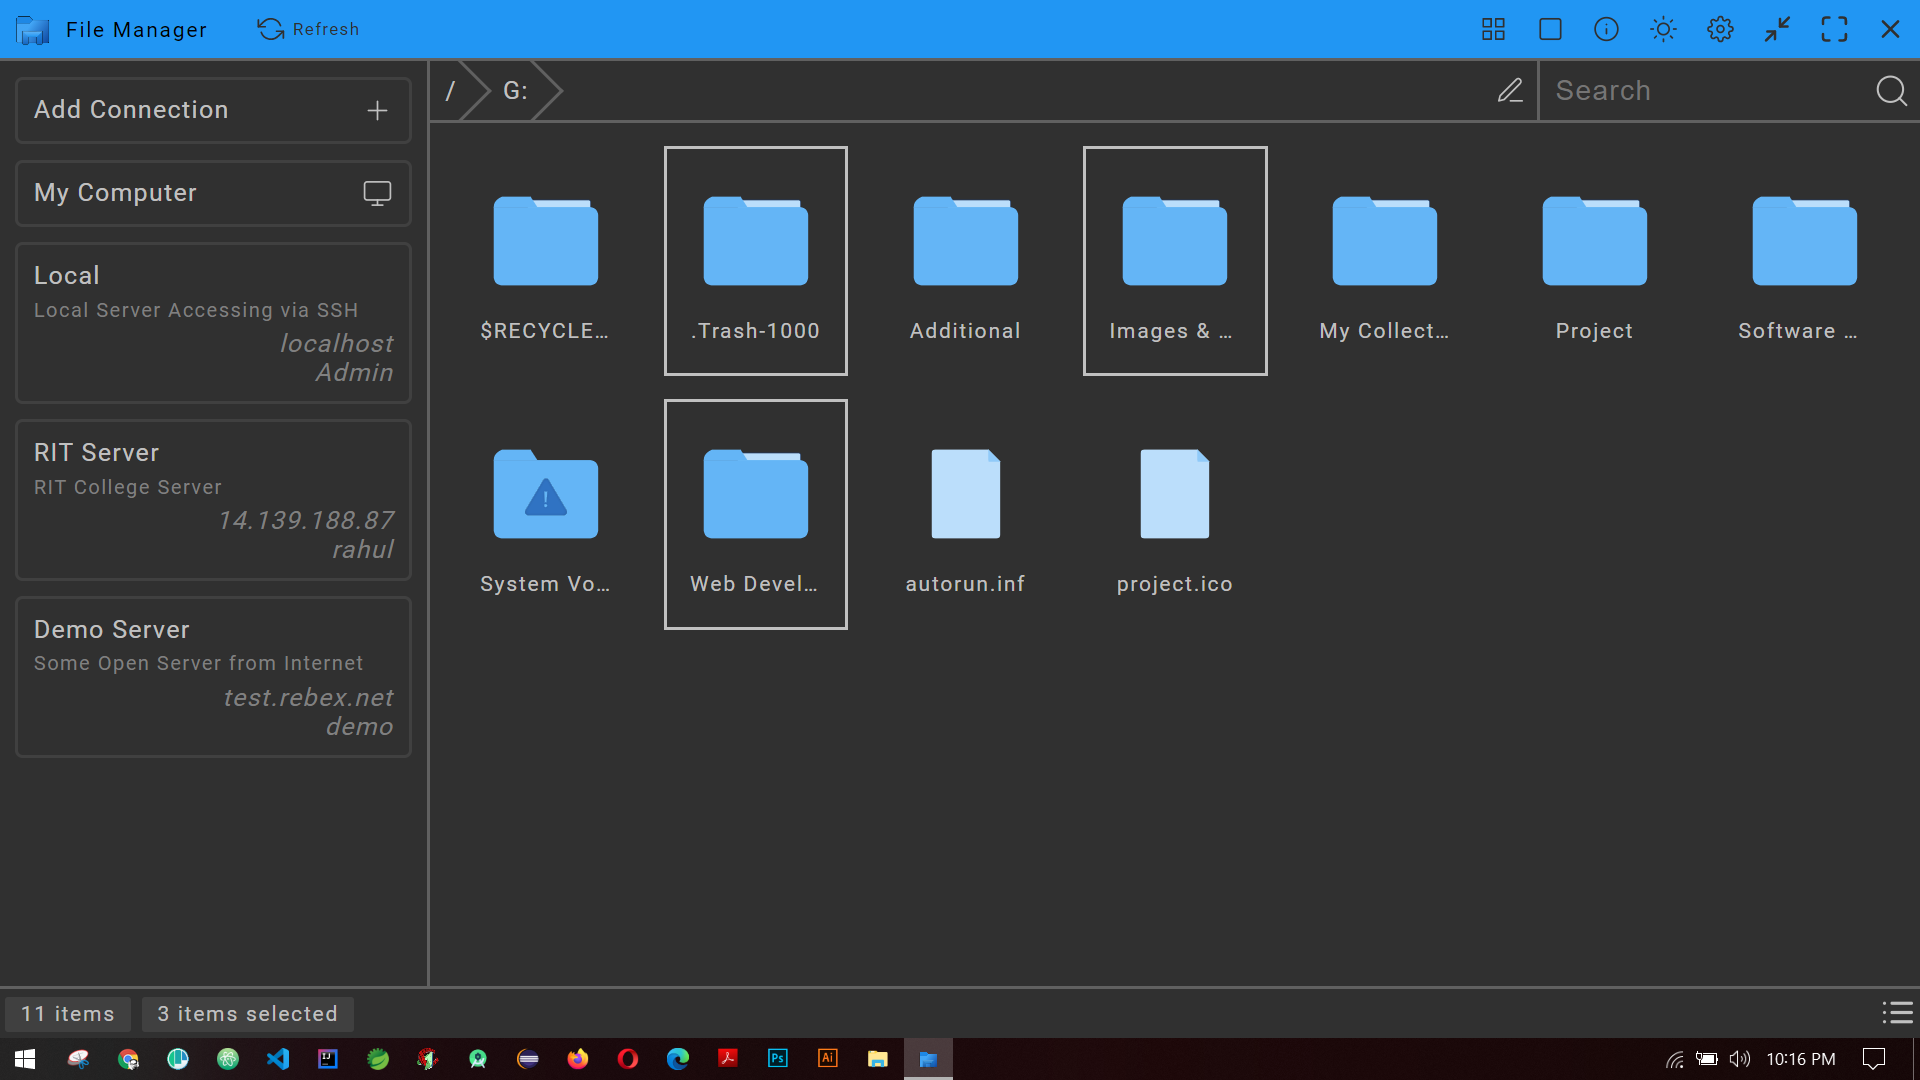This screenshot has height=1080, width=1920.
Task: Add a new connection with the plus button
Action: (x=377, y=110)
